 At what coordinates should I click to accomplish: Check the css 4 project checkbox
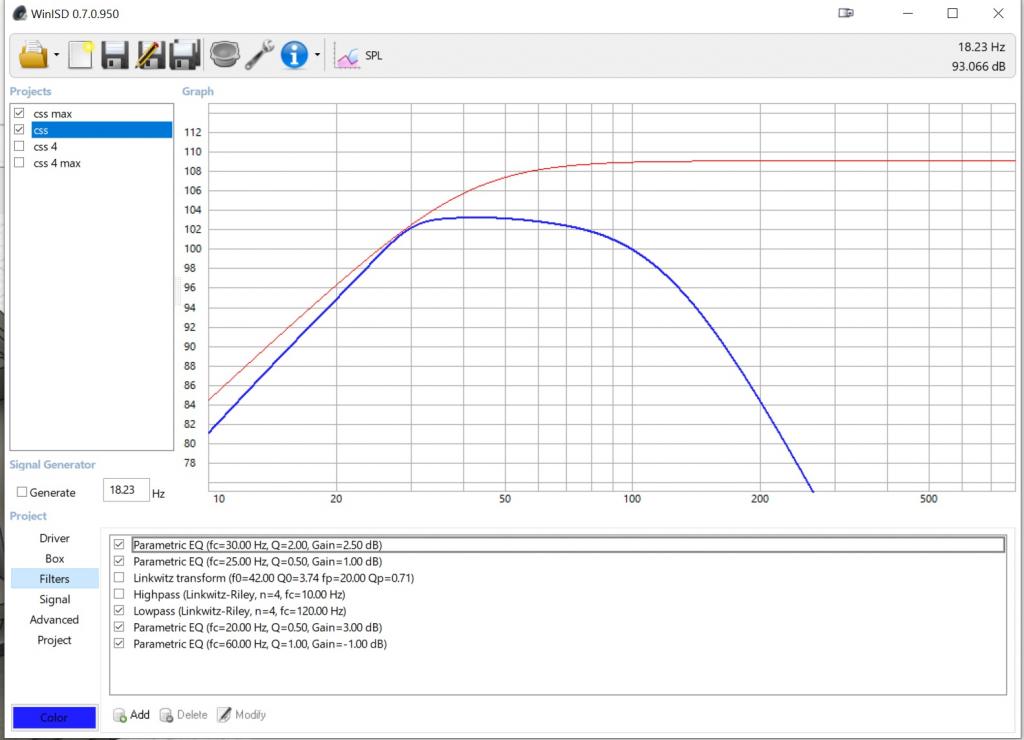(20, 146)
